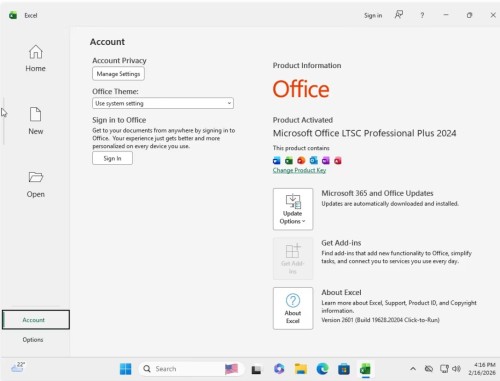Open Options from the sidebar
The image size is (500, 381).
pos(33,340)
